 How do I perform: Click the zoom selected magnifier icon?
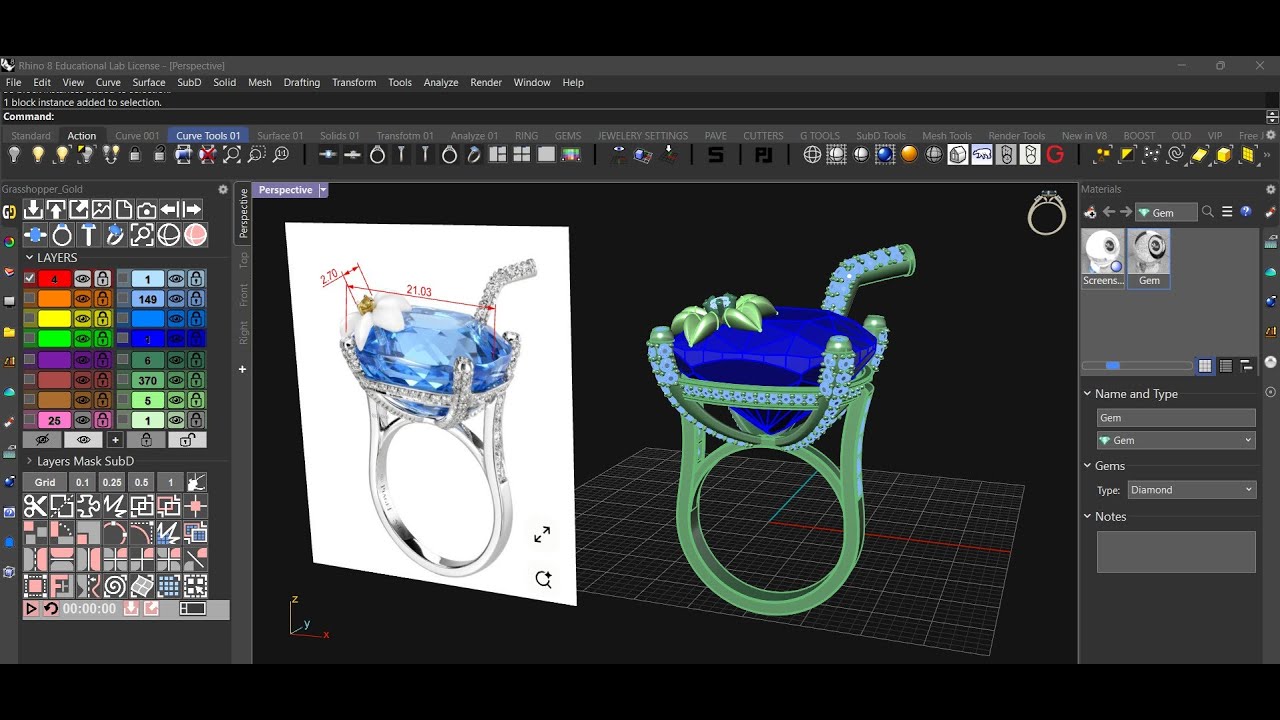257,155
